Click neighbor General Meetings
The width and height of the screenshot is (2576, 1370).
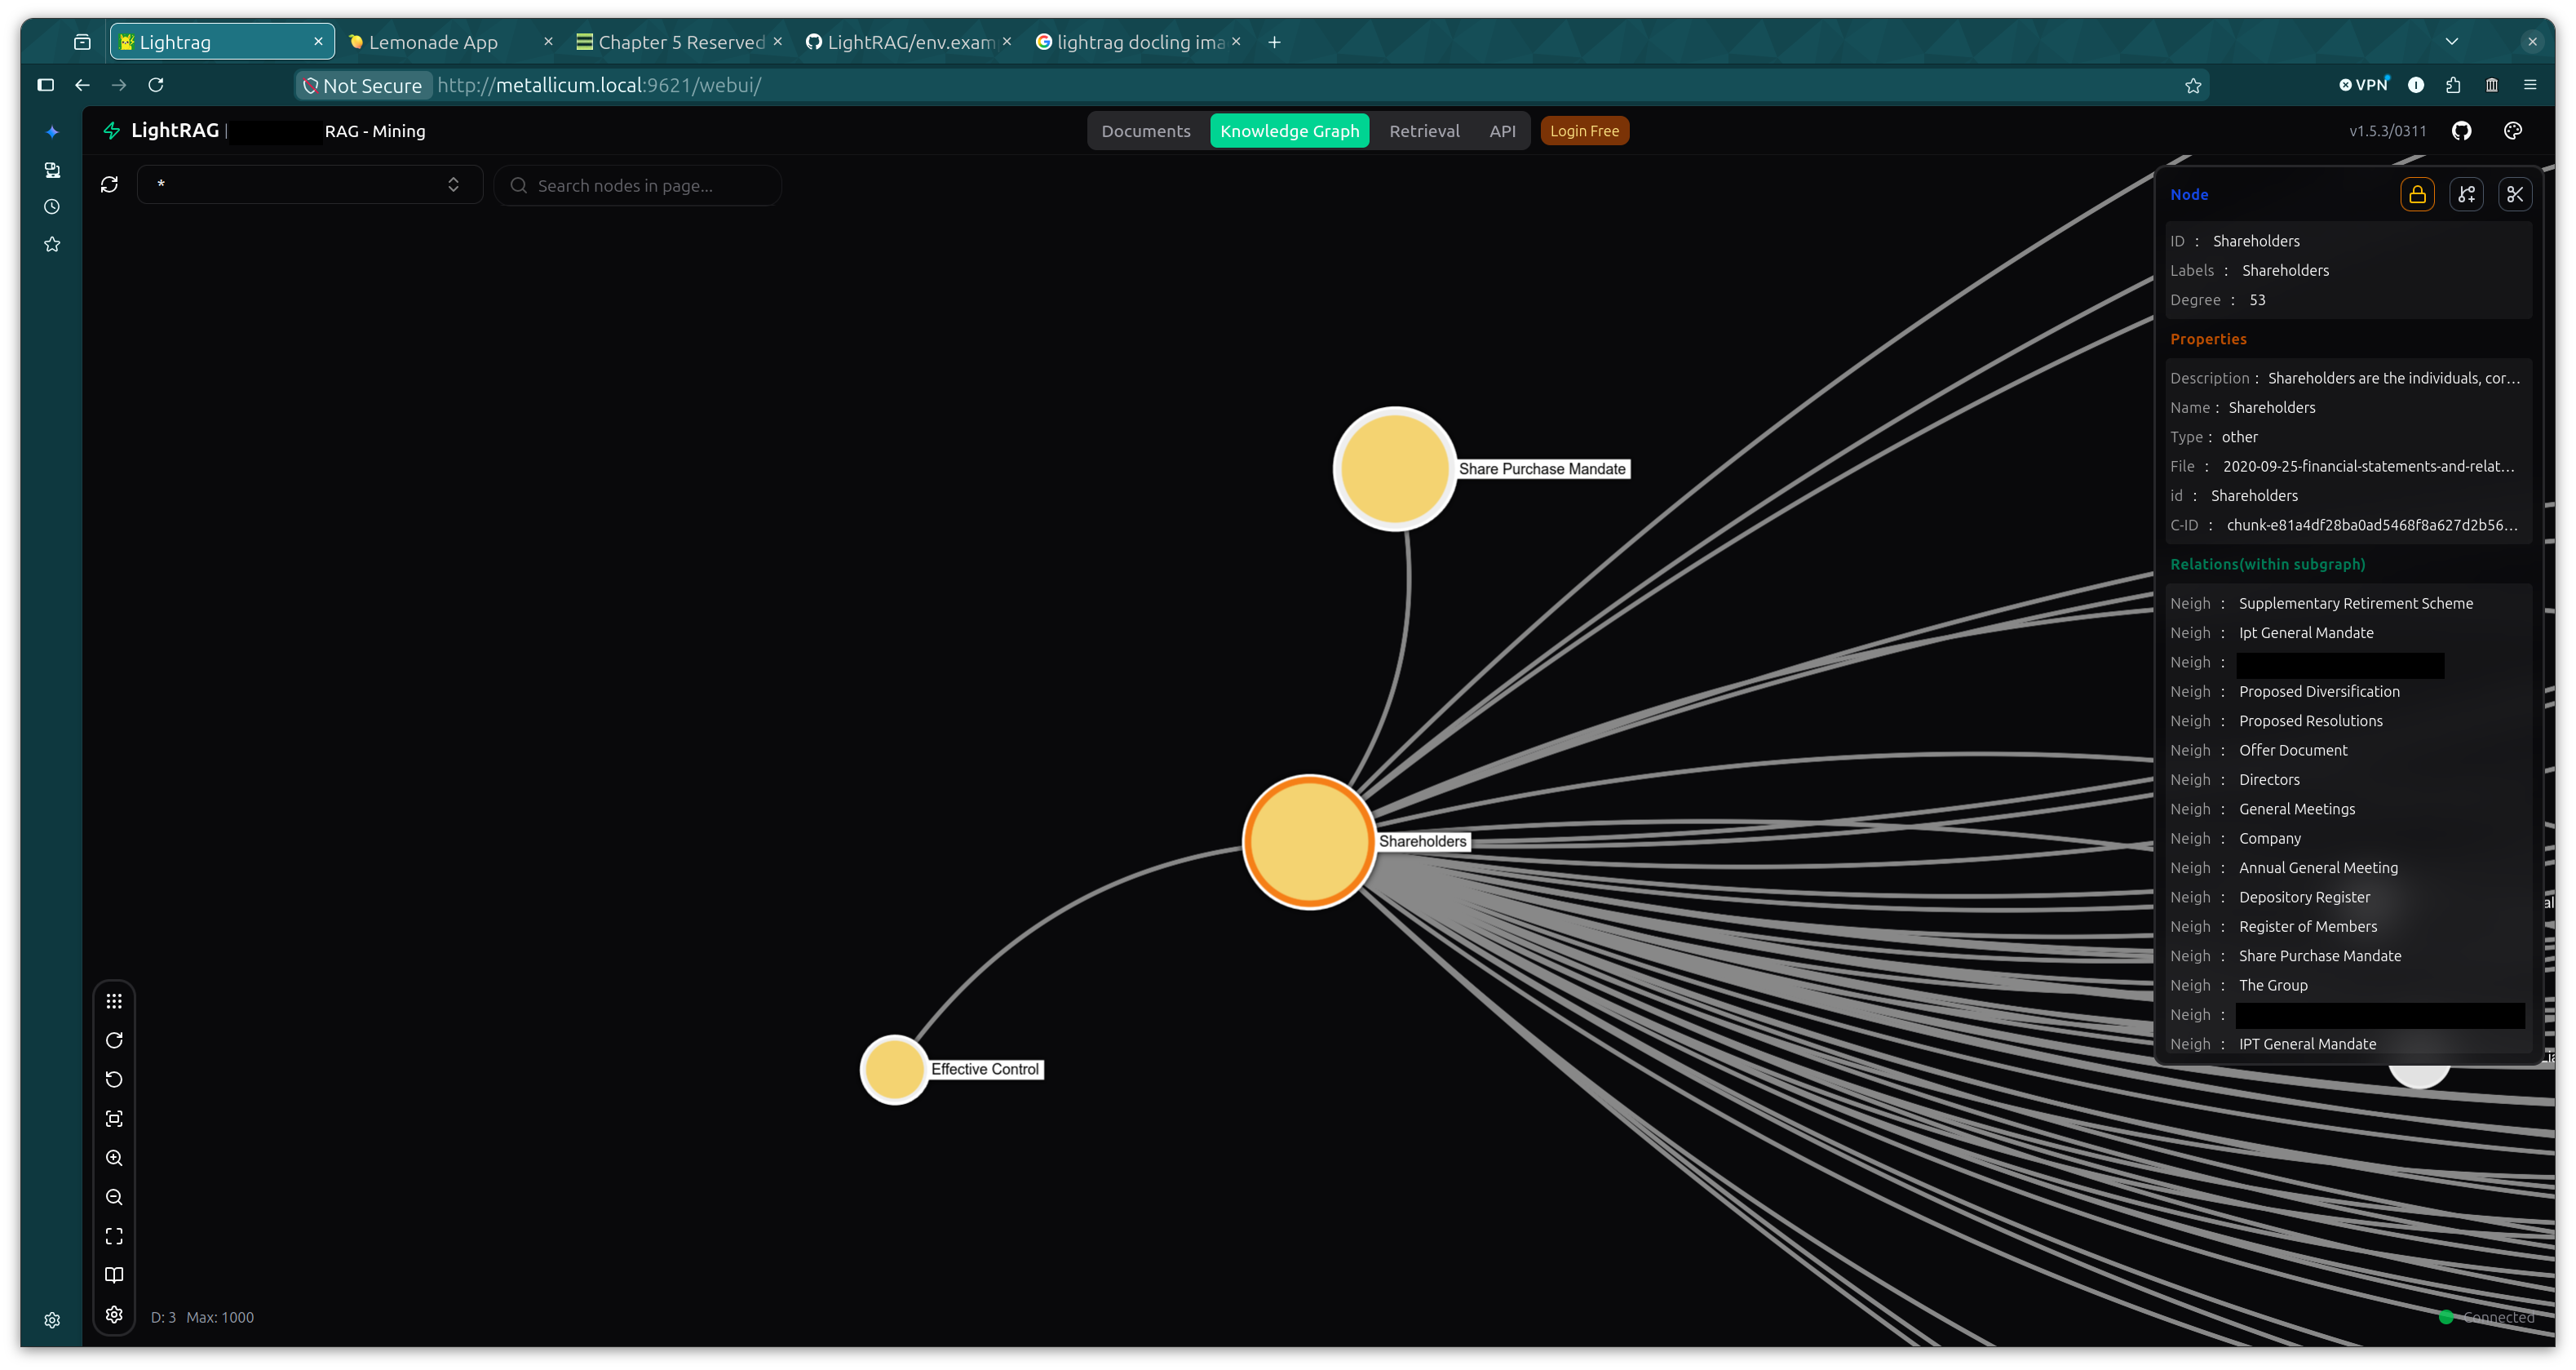(x=2296, y=809)
